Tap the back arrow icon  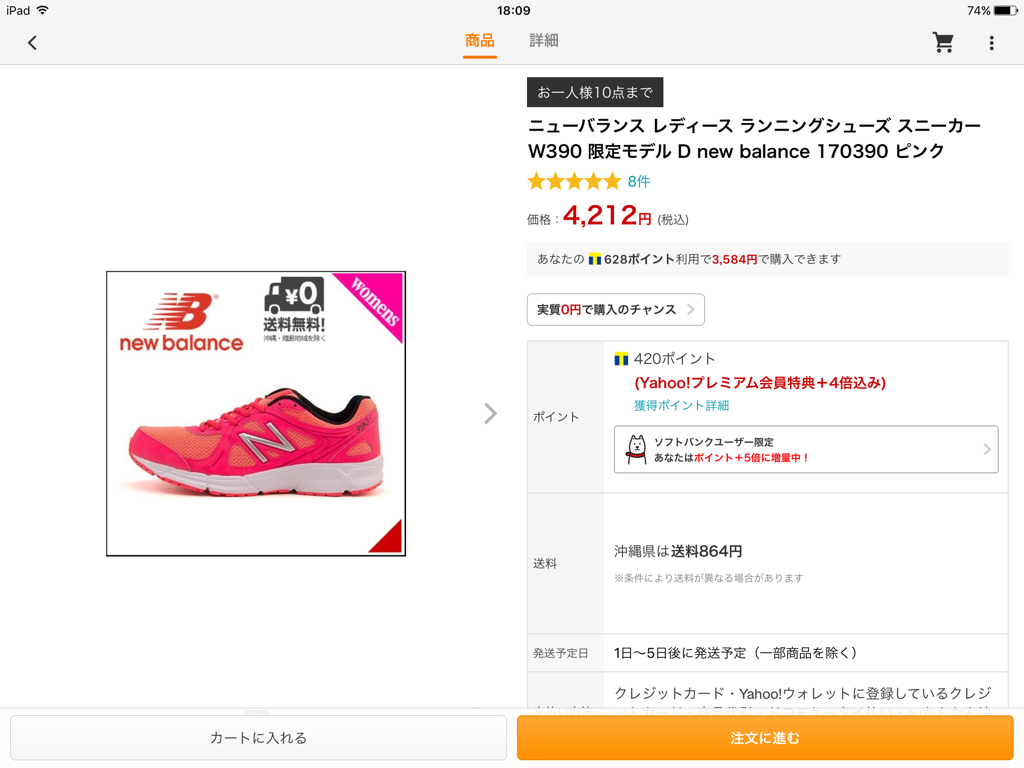(32, 42)
